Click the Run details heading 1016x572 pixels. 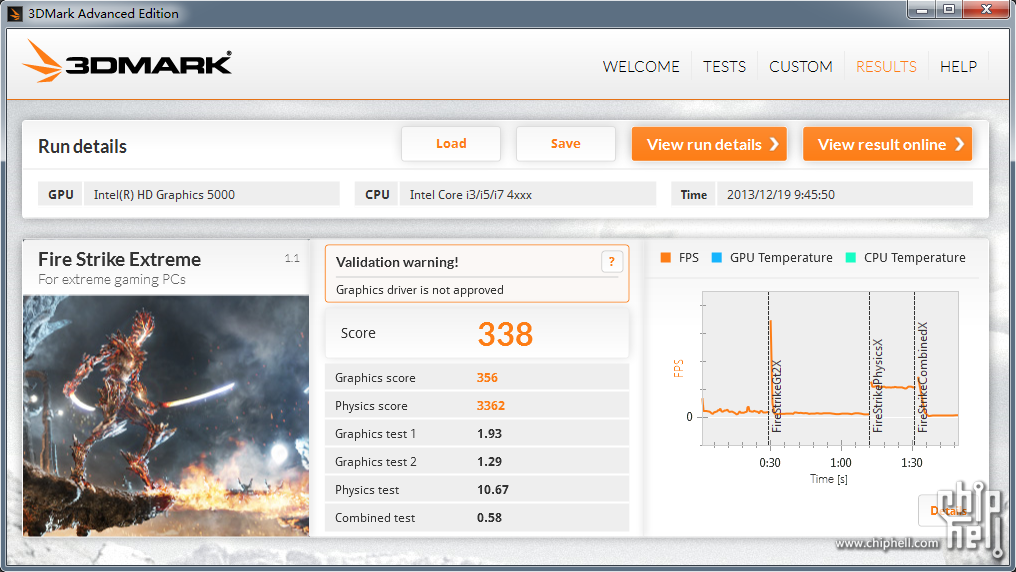click(x=82, y=146)
